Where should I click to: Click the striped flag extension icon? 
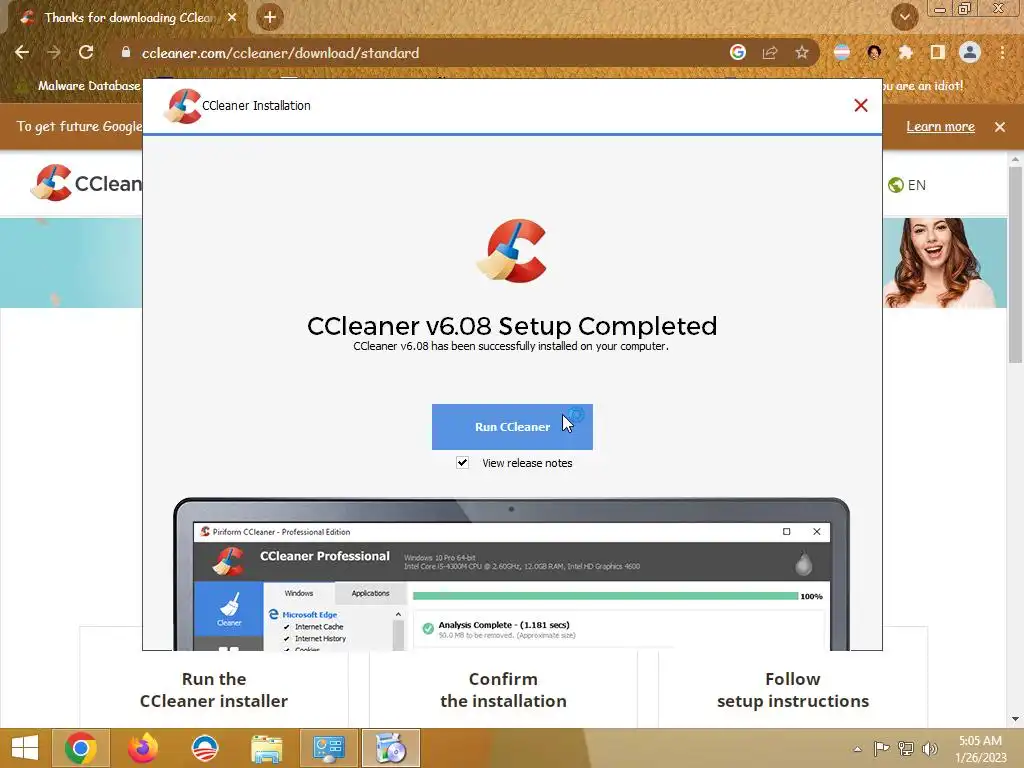pos(842,52)
